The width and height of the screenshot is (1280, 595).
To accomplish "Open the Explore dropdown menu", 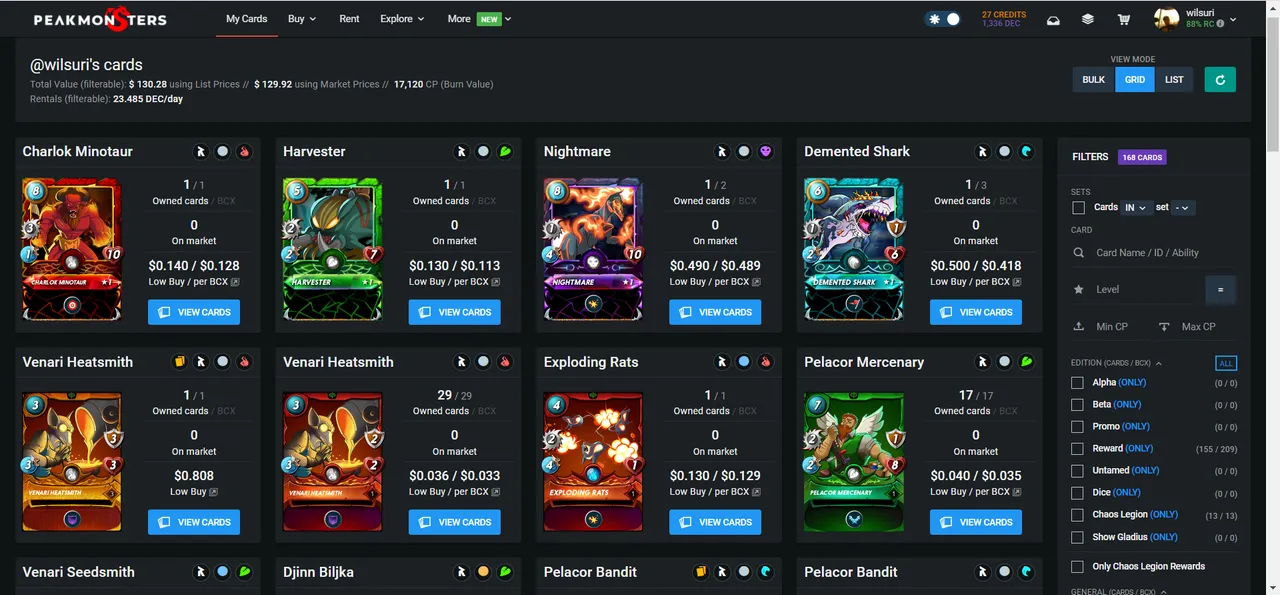I will tap(402, 19).
